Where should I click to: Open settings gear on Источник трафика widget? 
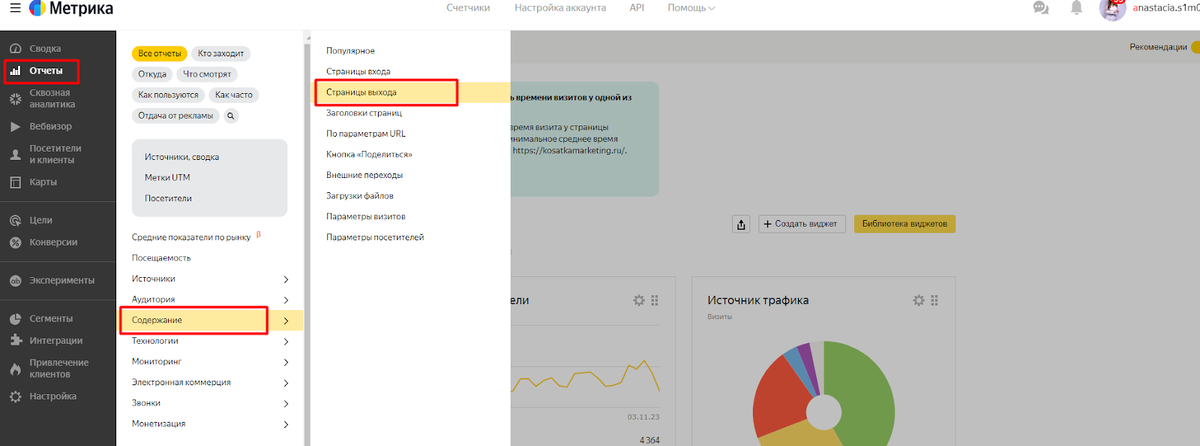tap(918, 300)
